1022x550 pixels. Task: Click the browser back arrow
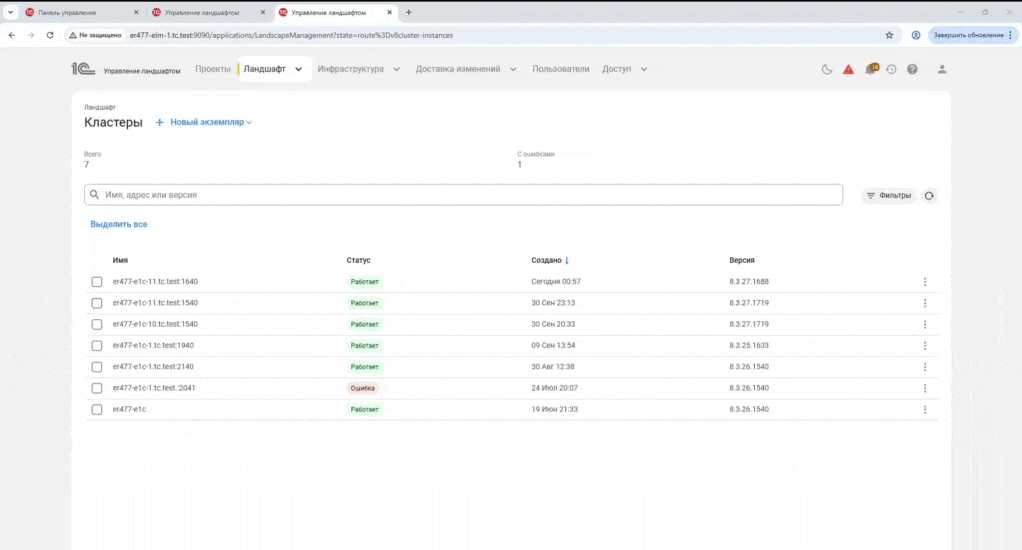click(12, 35)
